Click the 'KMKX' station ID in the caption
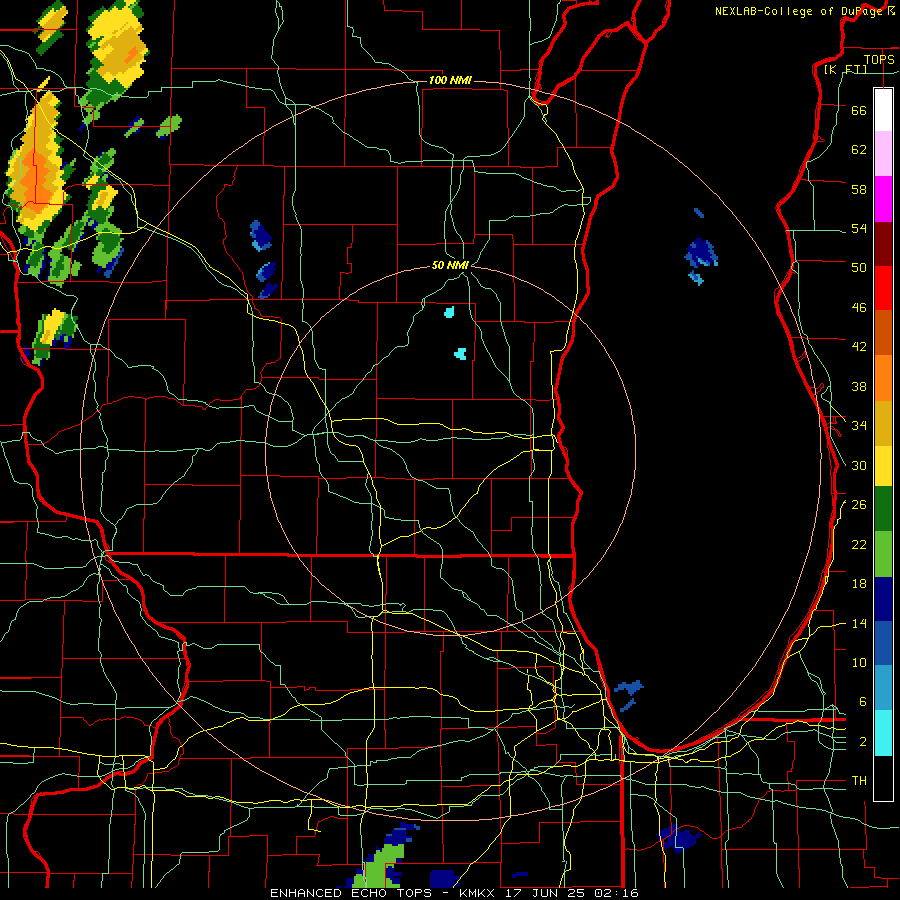This screenshot has width=900, height=900. pos(479,893)
